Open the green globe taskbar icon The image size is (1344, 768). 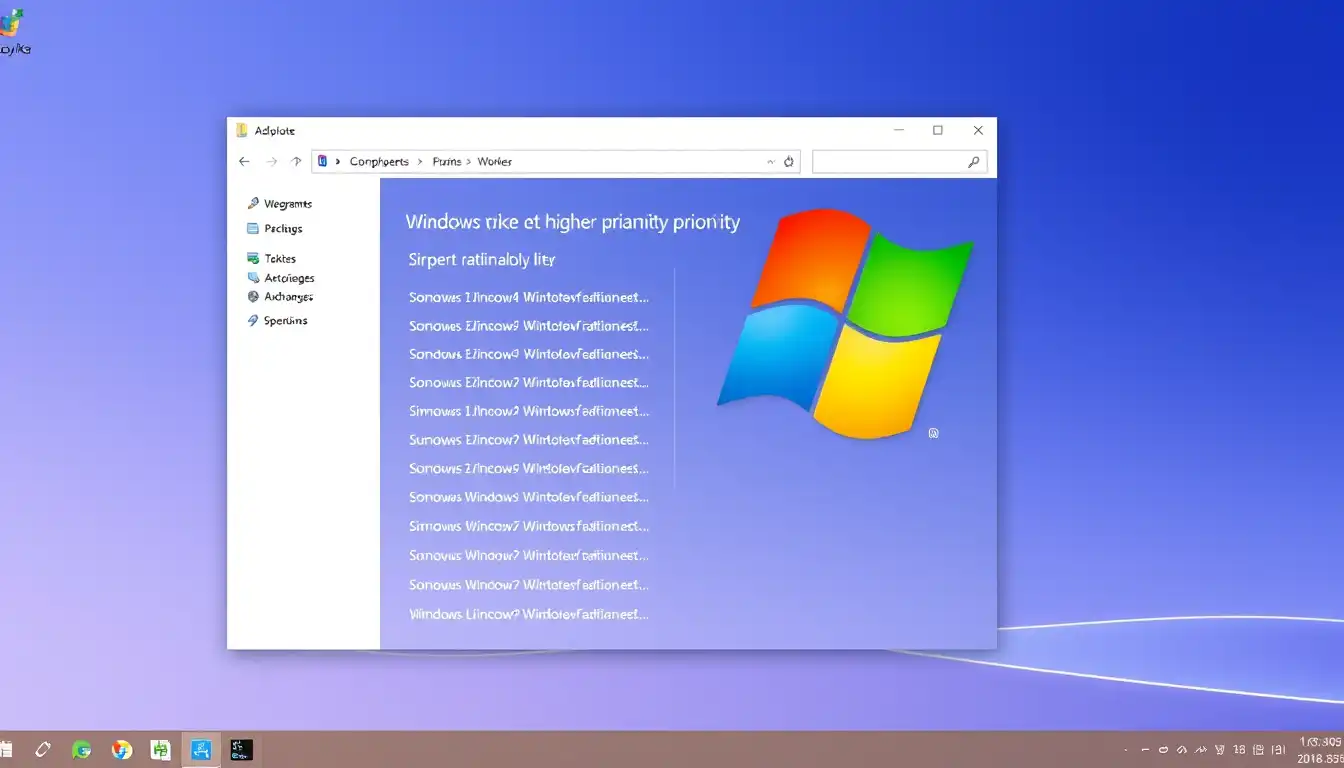[x=82, y=749]
